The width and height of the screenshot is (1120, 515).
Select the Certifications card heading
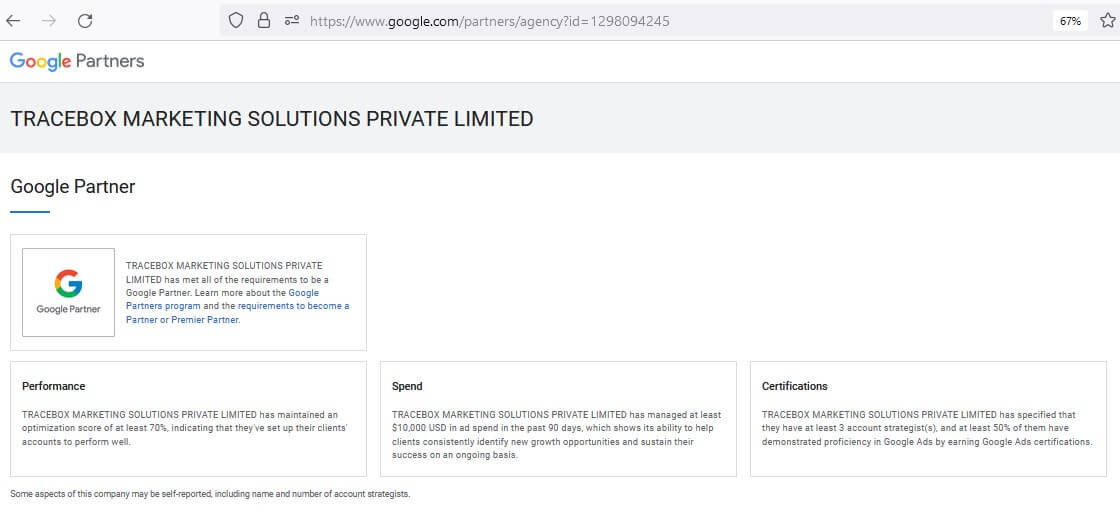[x=794, y=386]
